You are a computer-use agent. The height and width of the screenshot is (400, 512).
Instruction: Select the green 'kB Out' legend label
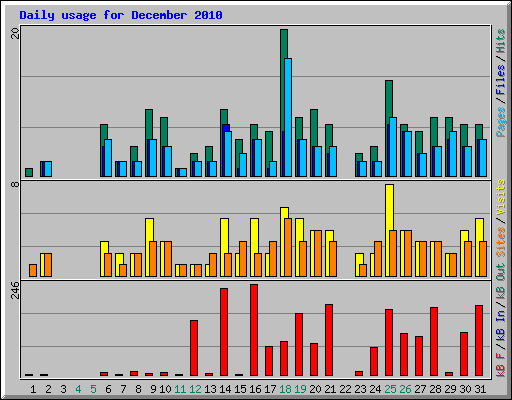pyautogui.click(x=500, y=282)
